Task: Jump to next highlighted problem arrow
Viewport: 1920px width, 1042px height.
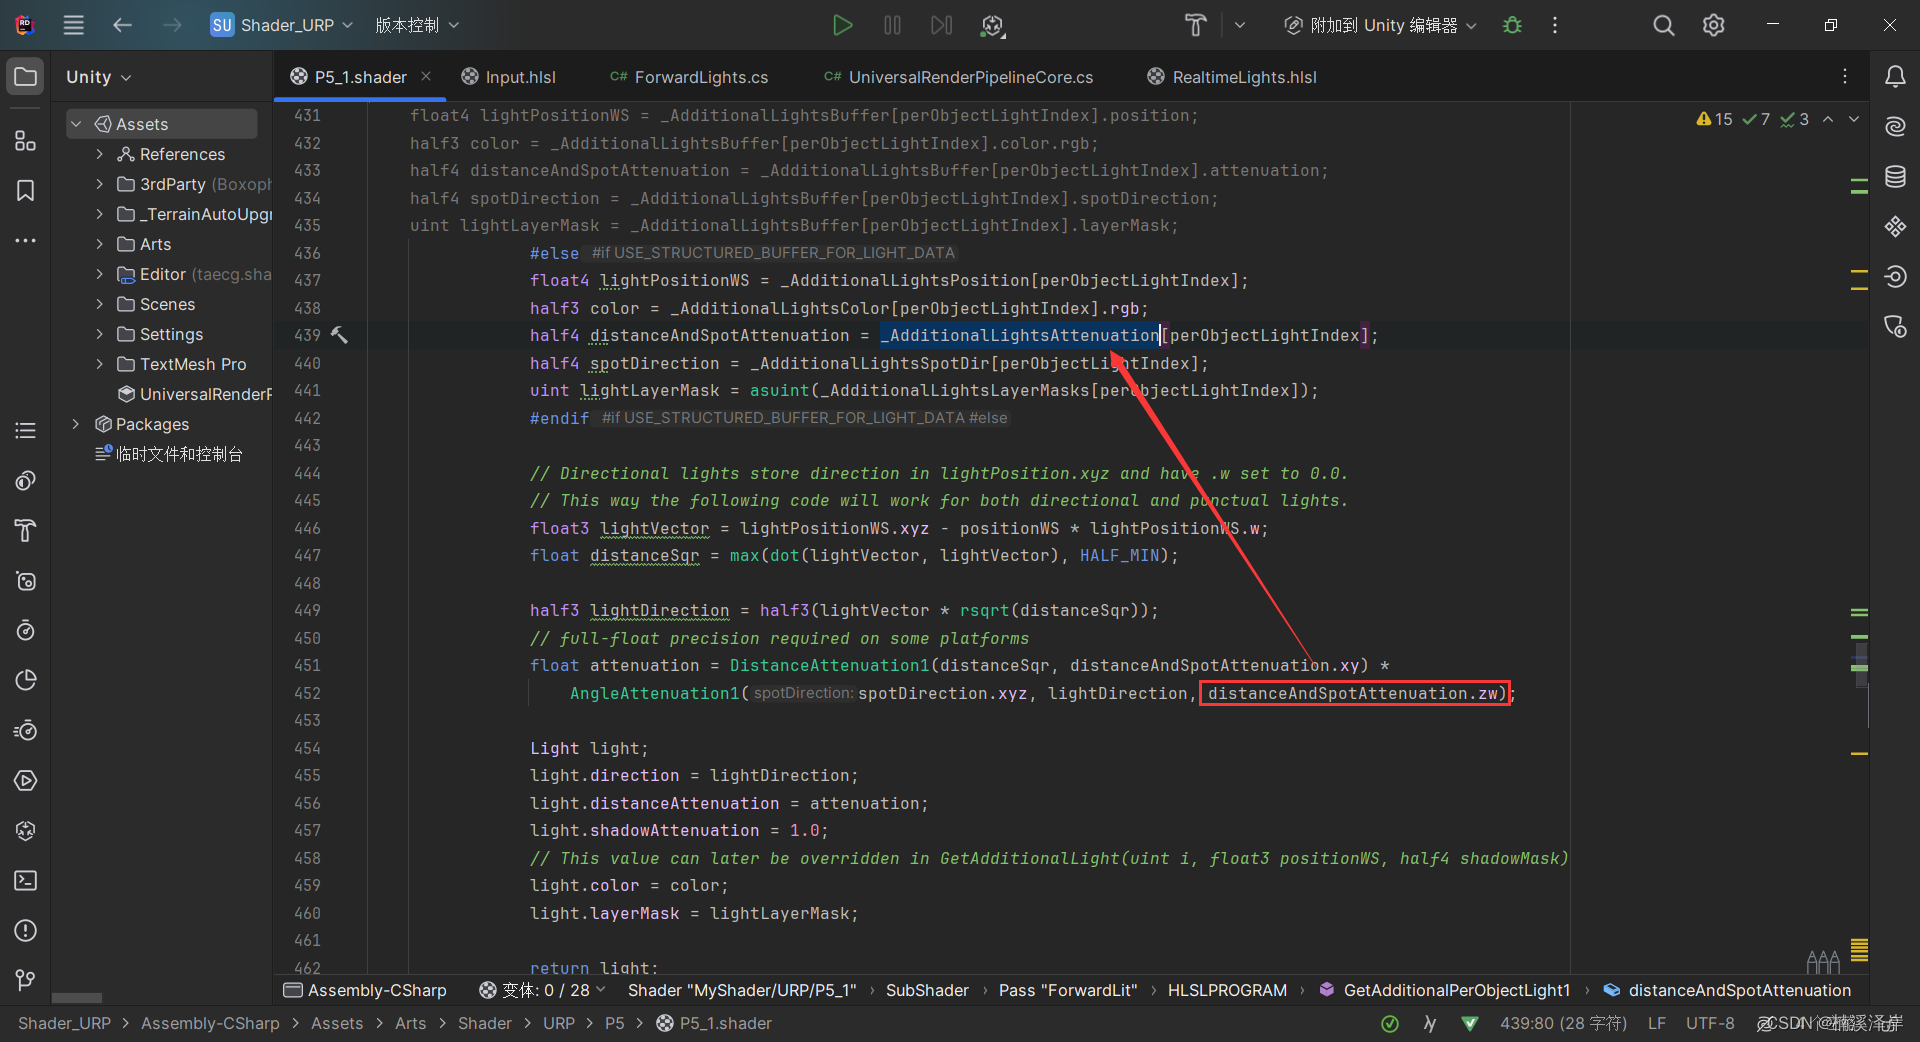Action: (1853, 119)
